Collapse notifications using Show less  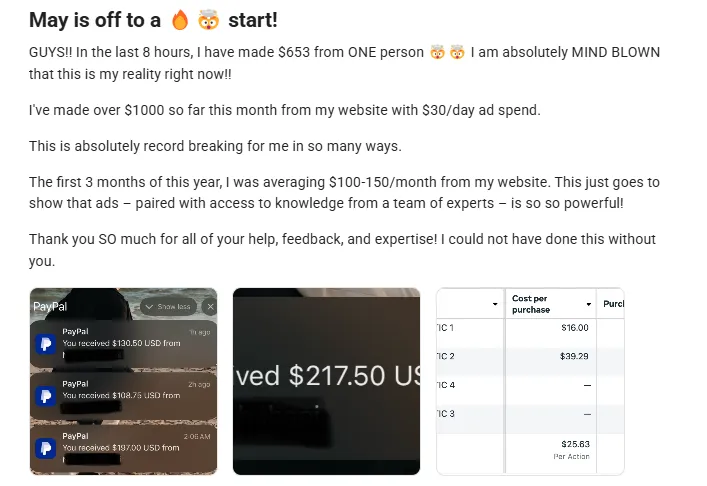click(x=168, y=307)
